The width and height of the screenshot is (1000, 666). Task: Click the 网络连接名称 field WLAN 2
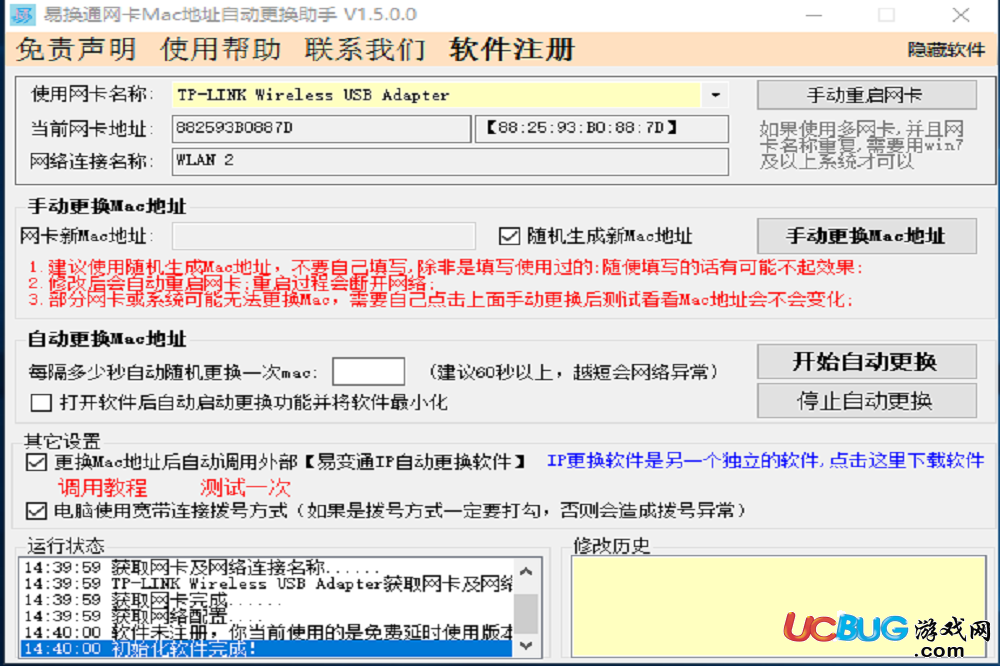pos(450,161)
